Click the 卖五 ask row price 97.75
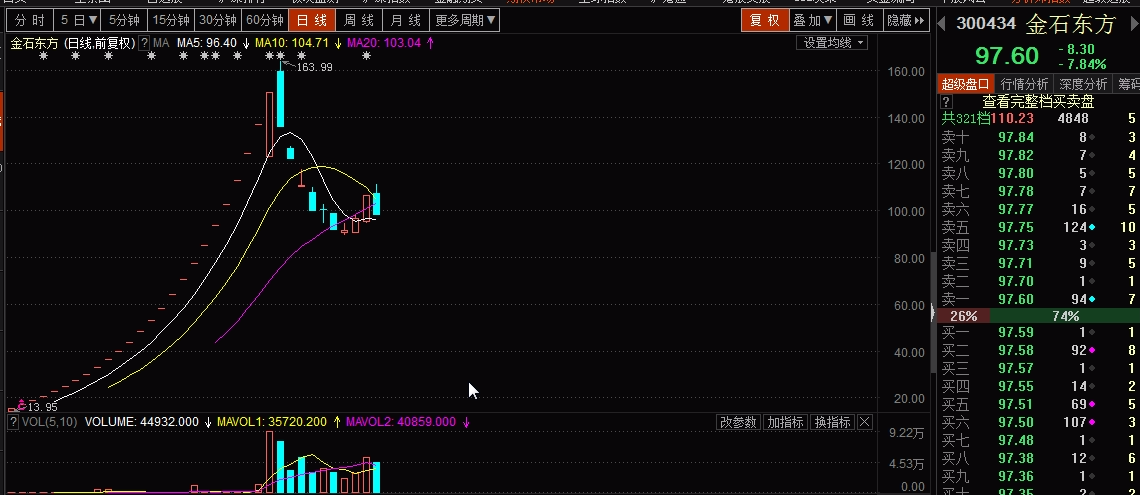This screenshot has height=495, width=1140. click(1016, 228)
